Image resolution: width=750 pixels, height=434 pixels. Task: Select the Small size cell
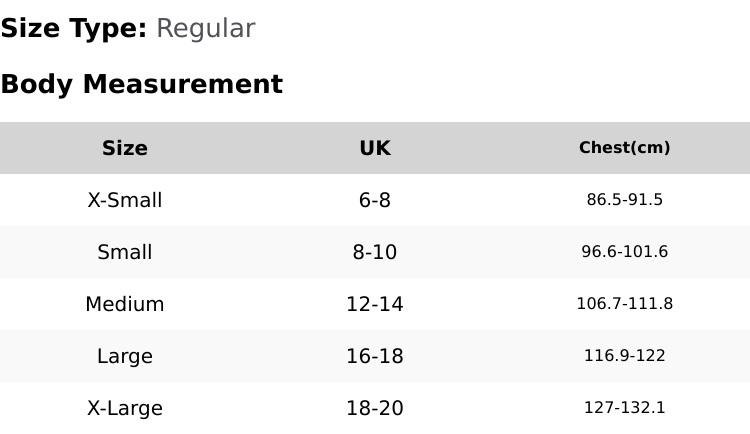click(x=125, y=252)
